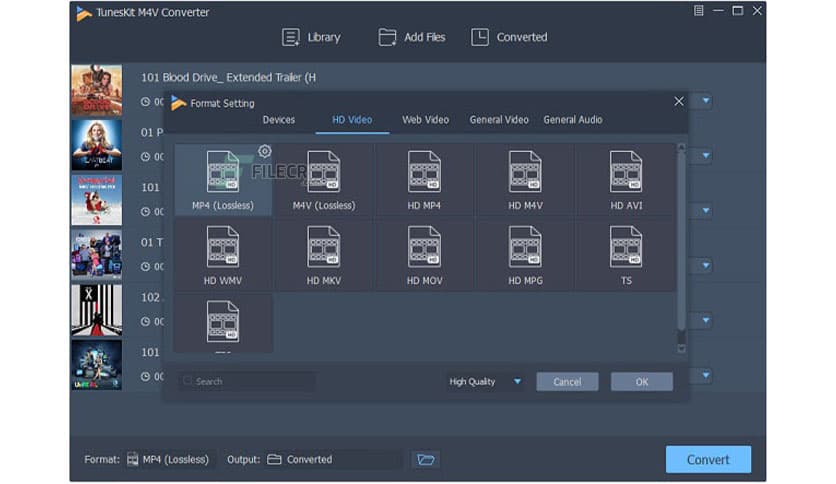This screenshot has width=836, height=484.
Task: Confirm format with OK button
Action: click(641, 382)
